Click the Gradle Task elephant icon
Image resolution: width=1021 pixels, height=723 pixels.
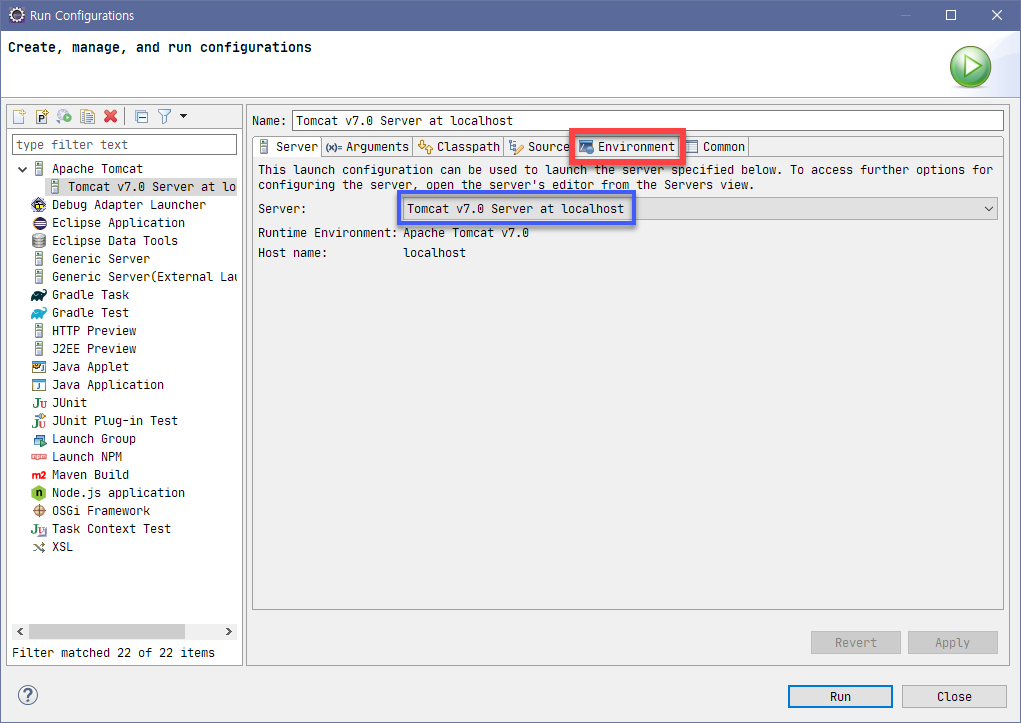(39, 295)
